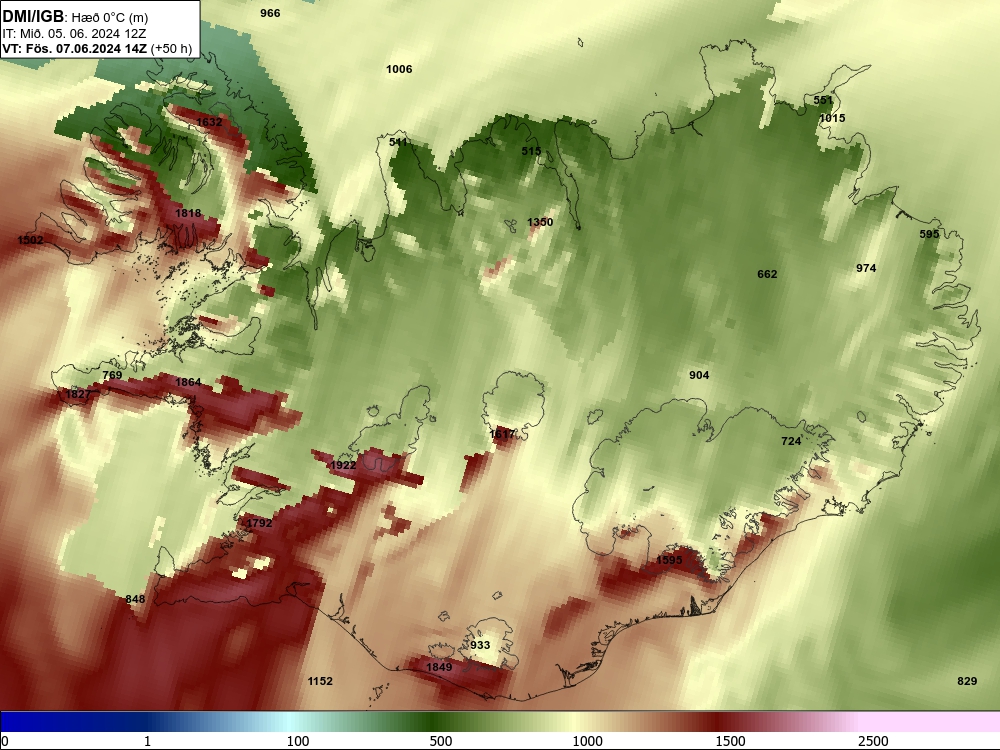Viewport: 1000px width, 750px height.
Task: Click the 769 value label
Action: [x=112, y=375]
